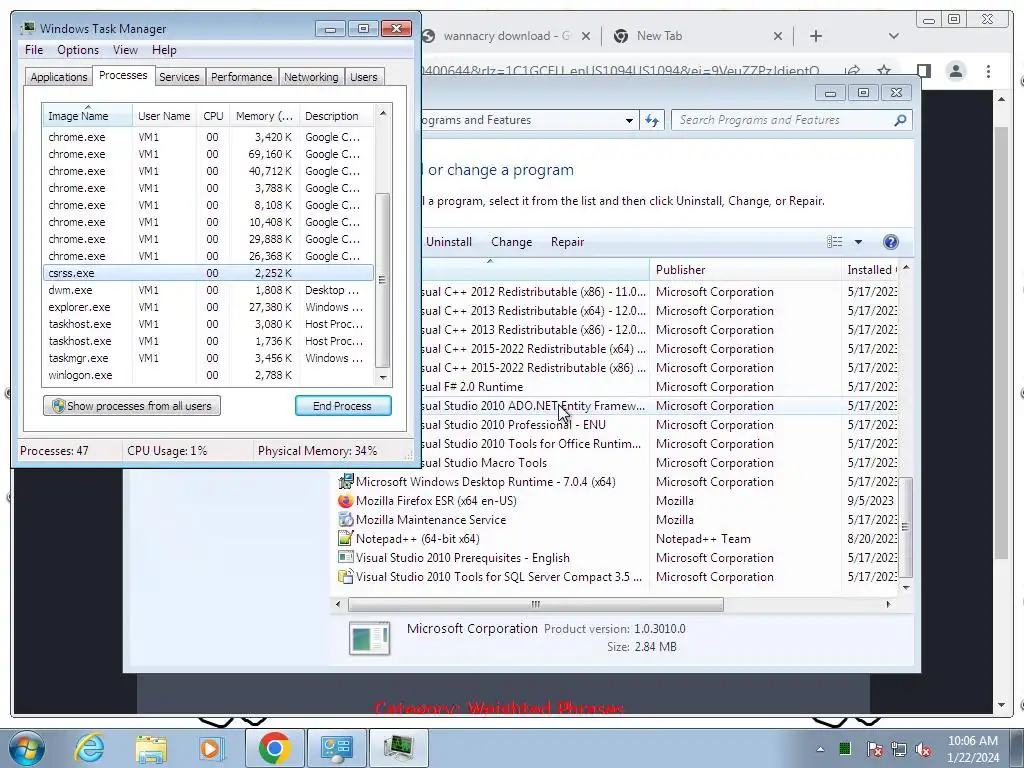
Task: Click search magnifier in Programs and Features
Action: point(900,120)
